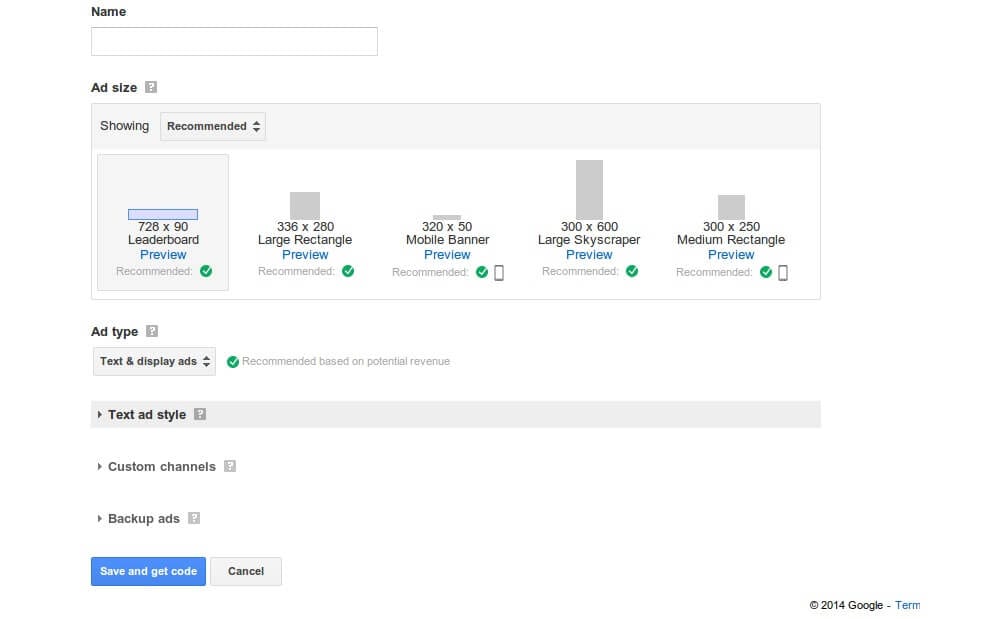Image resolution: width=1000 pixels, height=619 pixels.
Task: Preview the 320 x 50 Mobile Banner ad
Action: pos(447,254)
